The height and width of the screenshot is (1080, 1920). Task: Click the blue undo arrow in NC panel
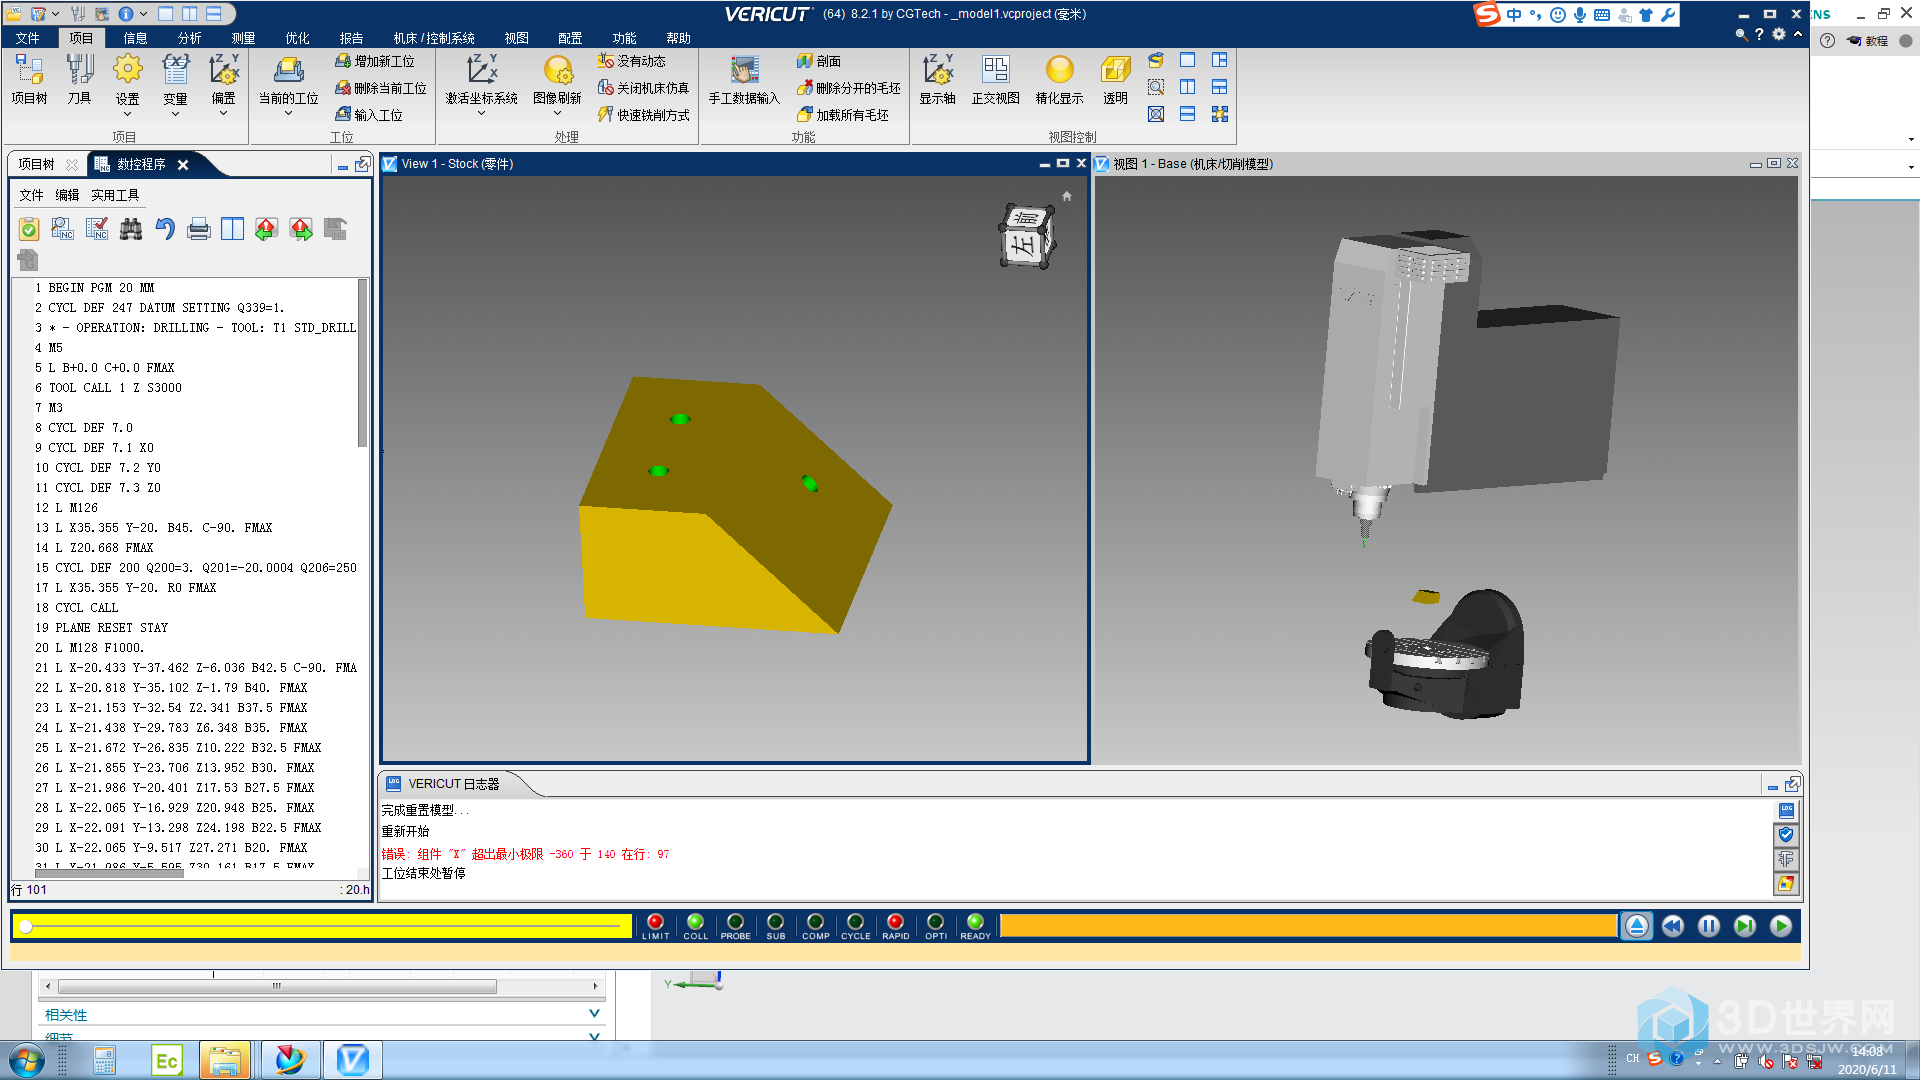pyautogui.click(x=165, y=229)
